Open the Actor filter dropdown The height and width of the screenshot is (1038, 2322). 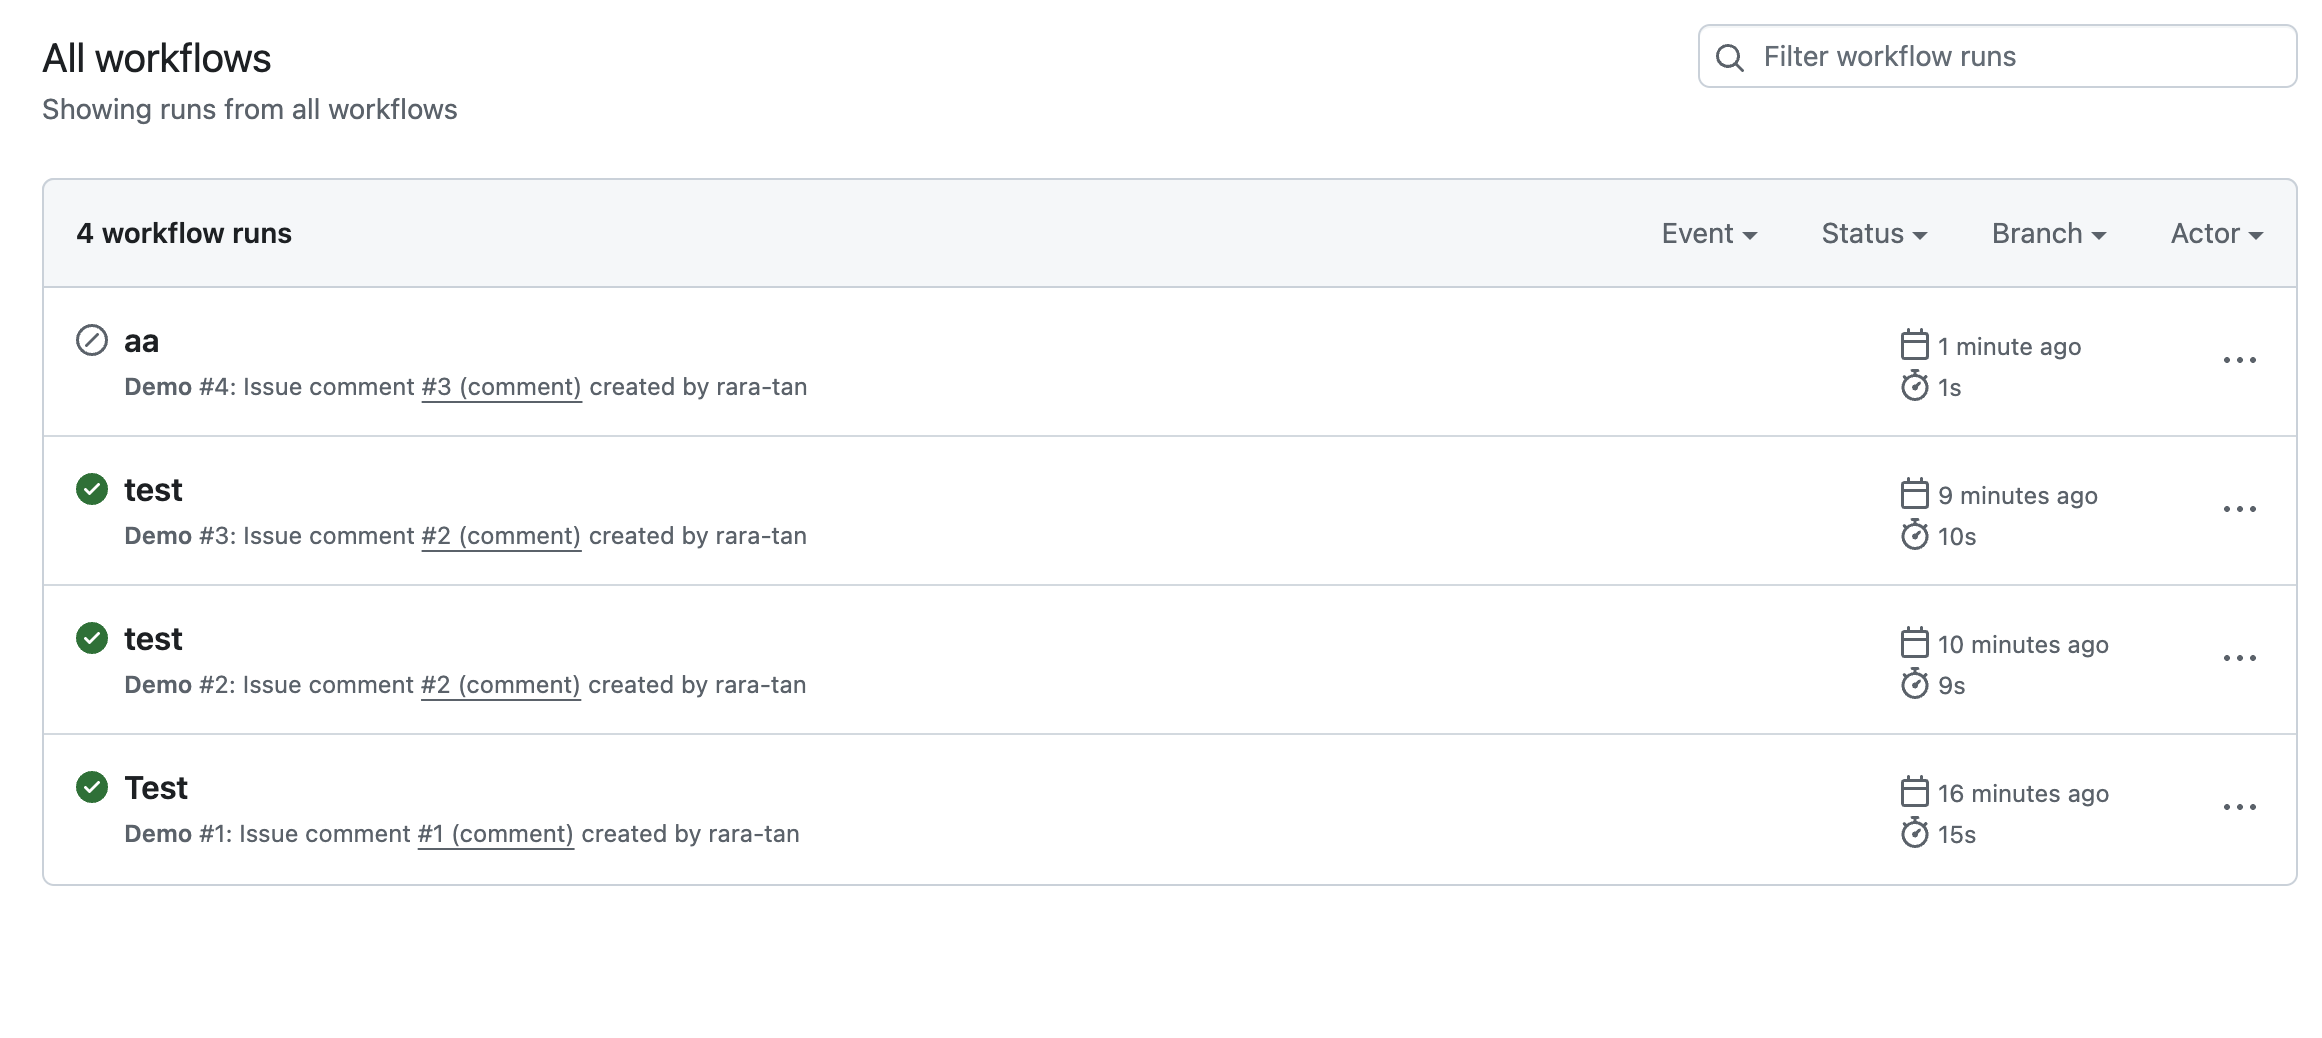point(2216,234)
